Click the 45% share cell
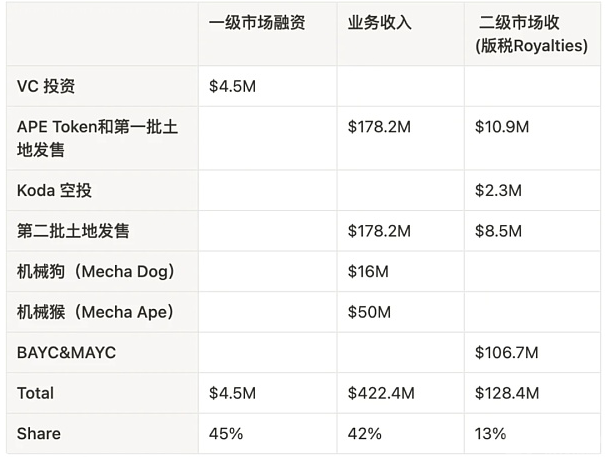The height and width of the screenshot is (462, 613). pyautogui.click(x=226, y=433)
